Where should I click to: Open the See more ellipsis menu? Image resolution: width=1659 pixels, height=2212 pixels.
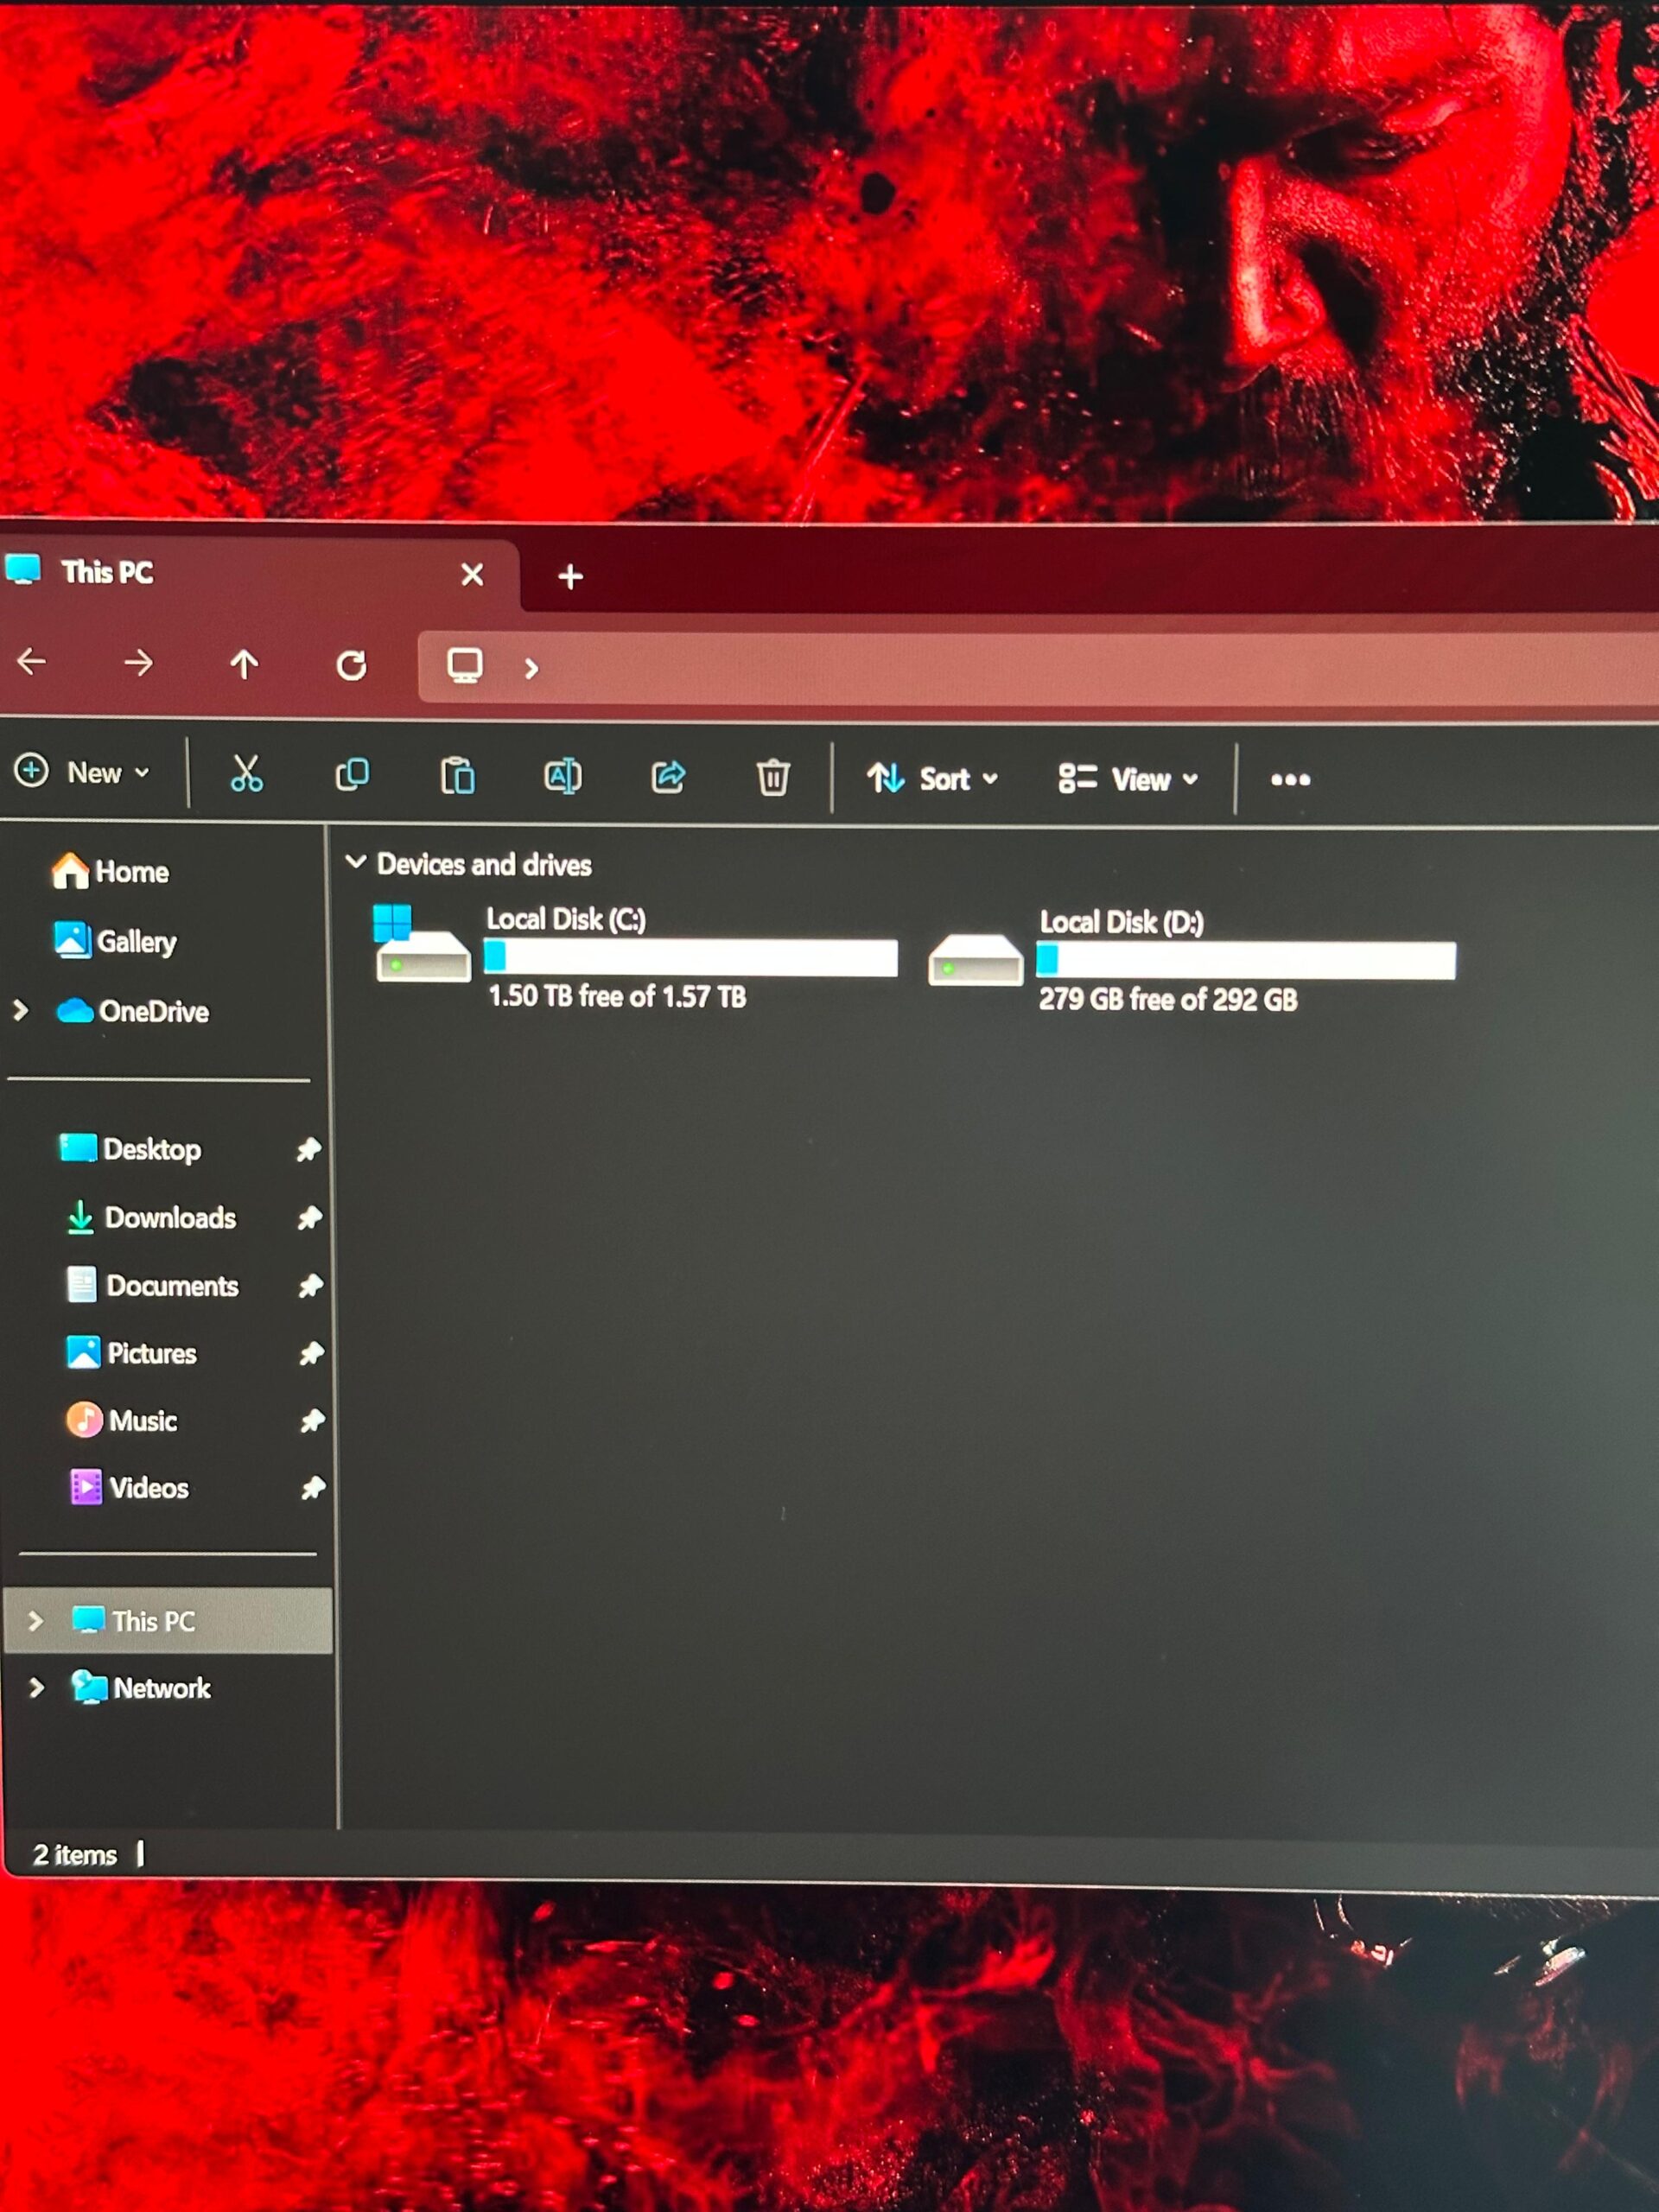tap(1290, 780)
